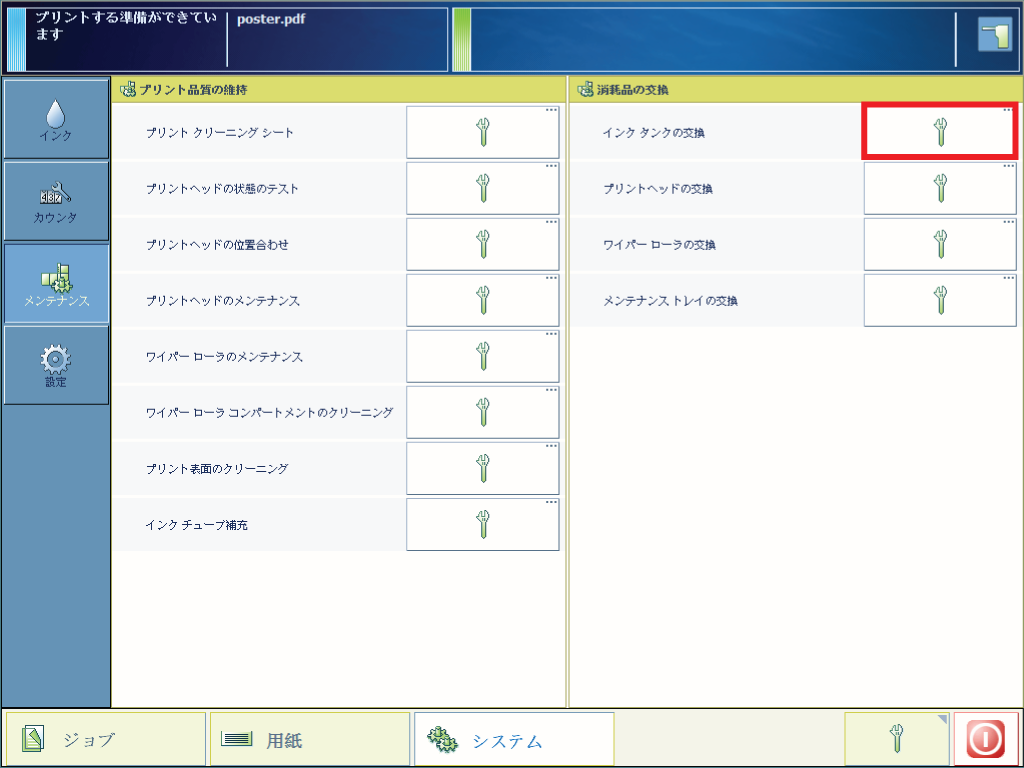Click the インク チューブ補充 label
Image resolution: width=1024 pixels, height=768 pixels.
tap(197, 525)
